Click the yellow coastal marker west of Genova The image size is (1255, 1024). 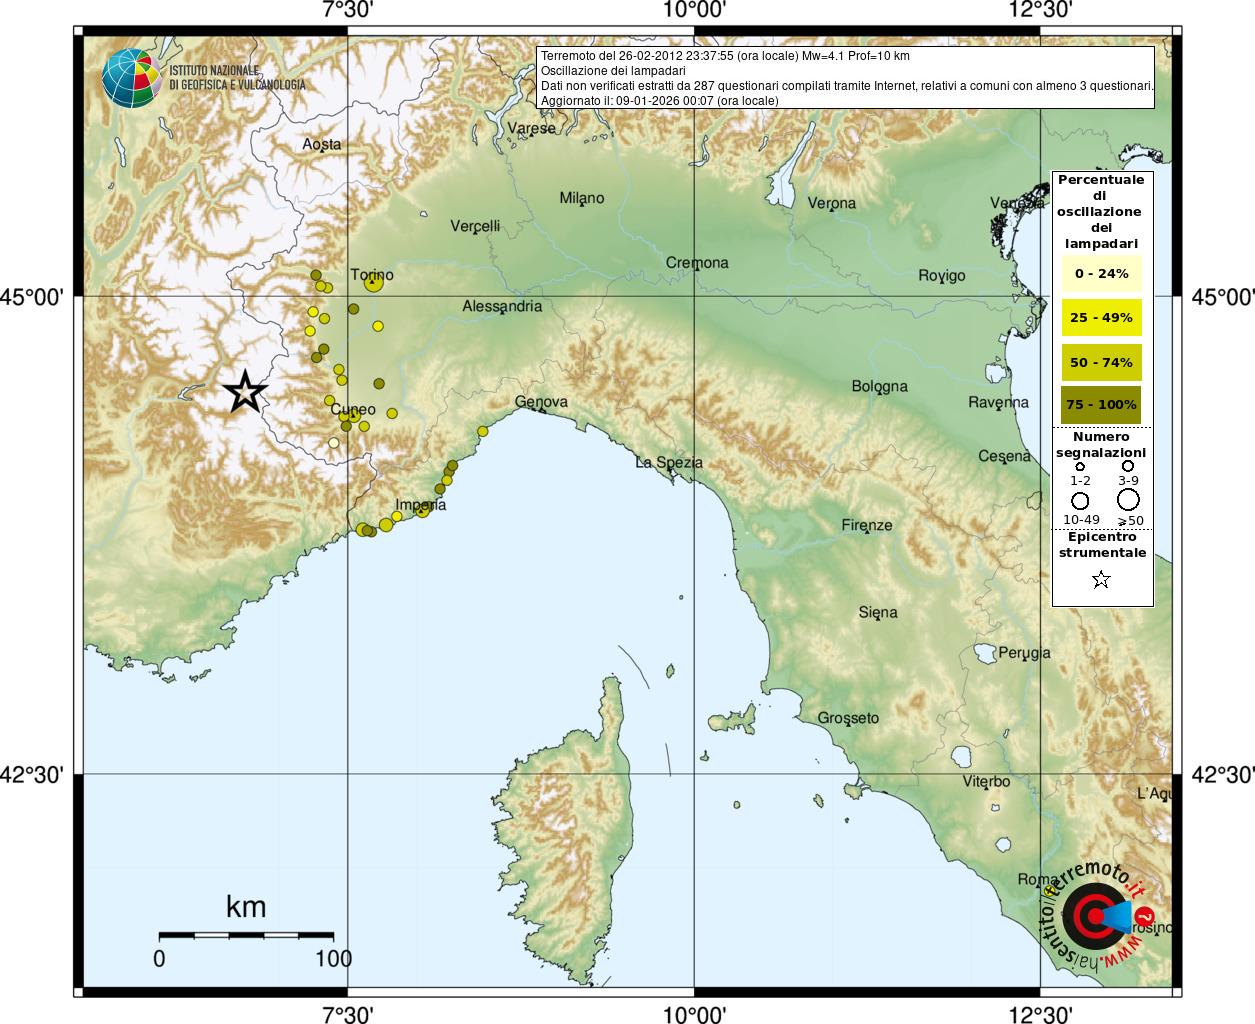point(483,432)
